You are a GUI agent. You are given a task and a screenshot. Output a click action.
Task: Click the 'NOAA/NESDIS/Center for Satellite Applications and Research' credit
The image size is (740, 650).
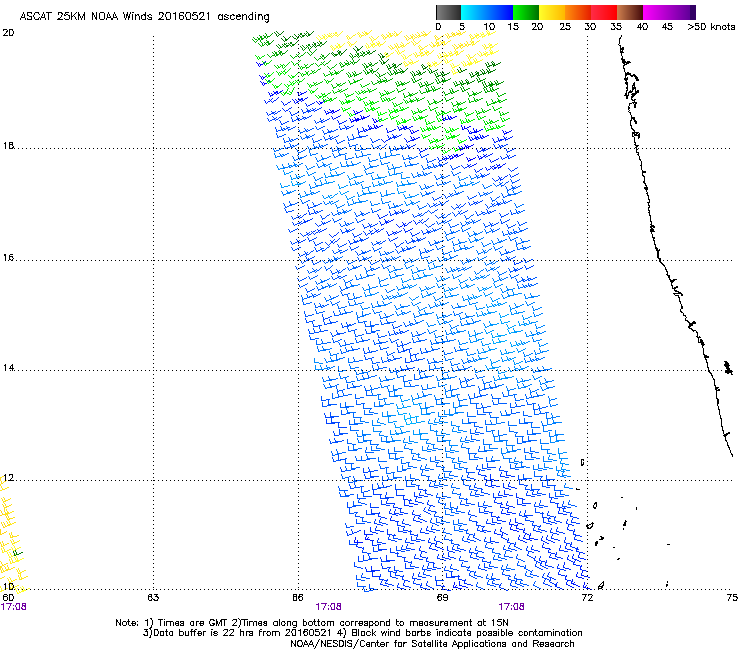coord(432,644)
